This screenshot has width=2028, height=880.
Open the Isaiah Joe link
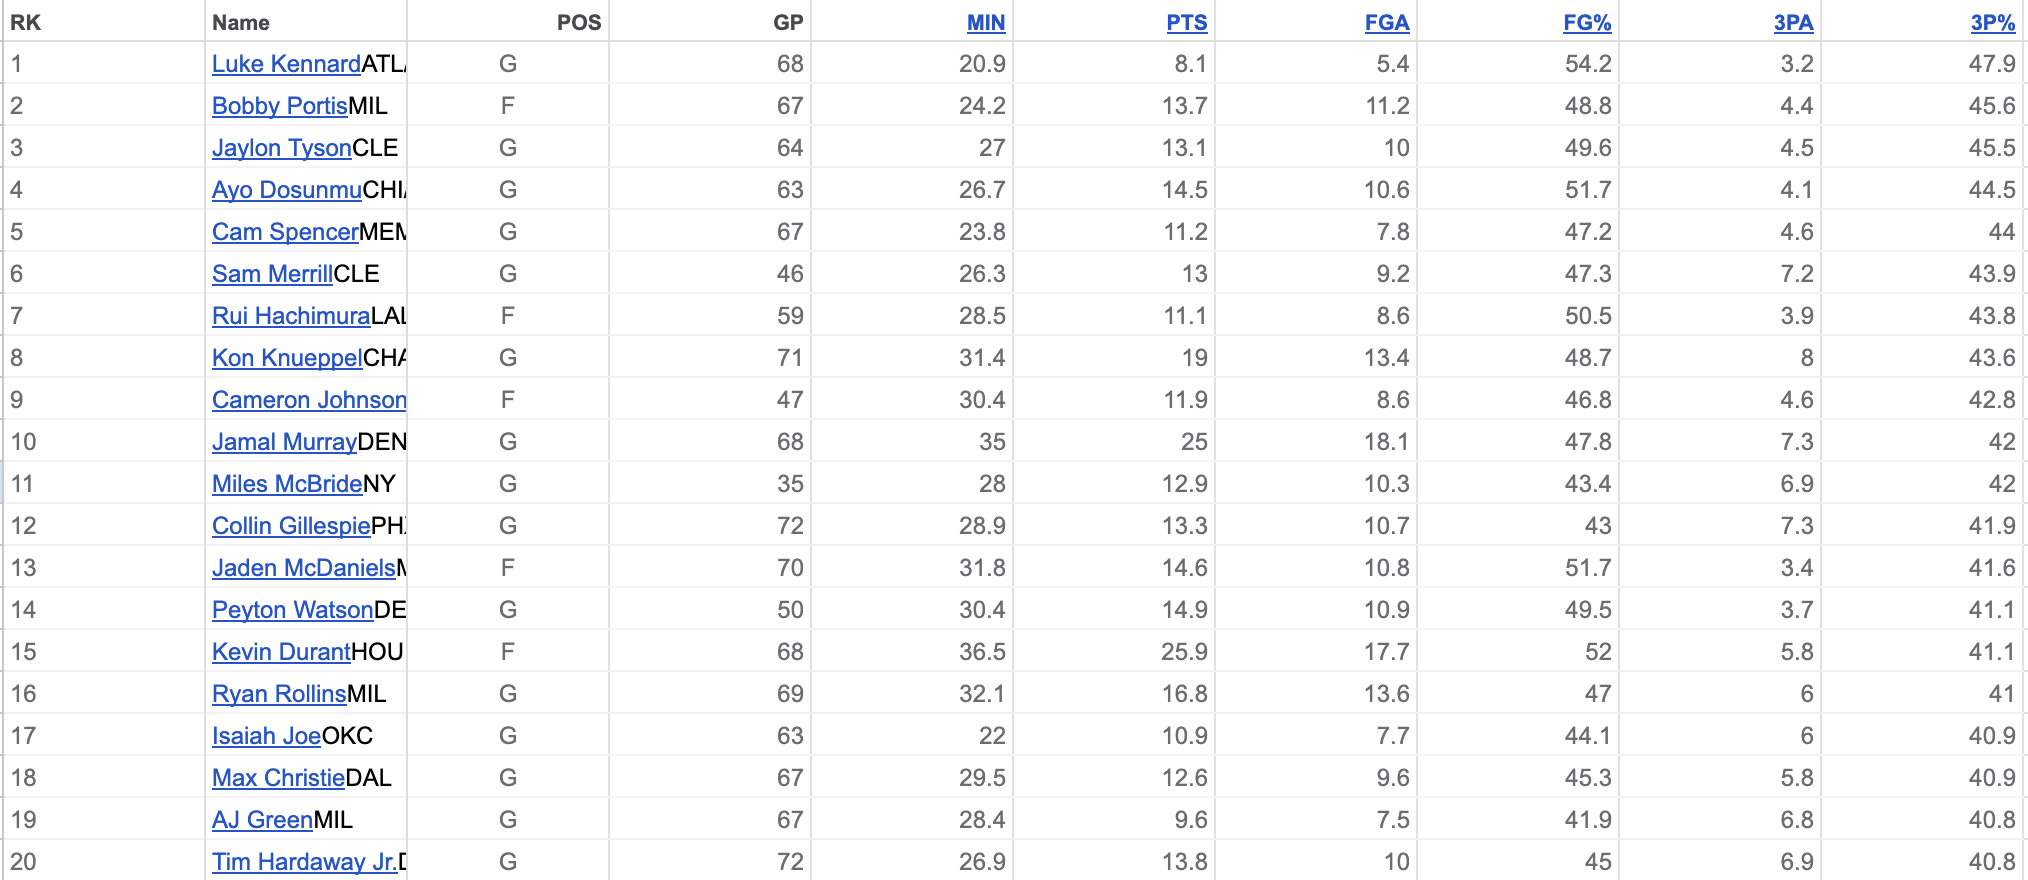(266, 736)
